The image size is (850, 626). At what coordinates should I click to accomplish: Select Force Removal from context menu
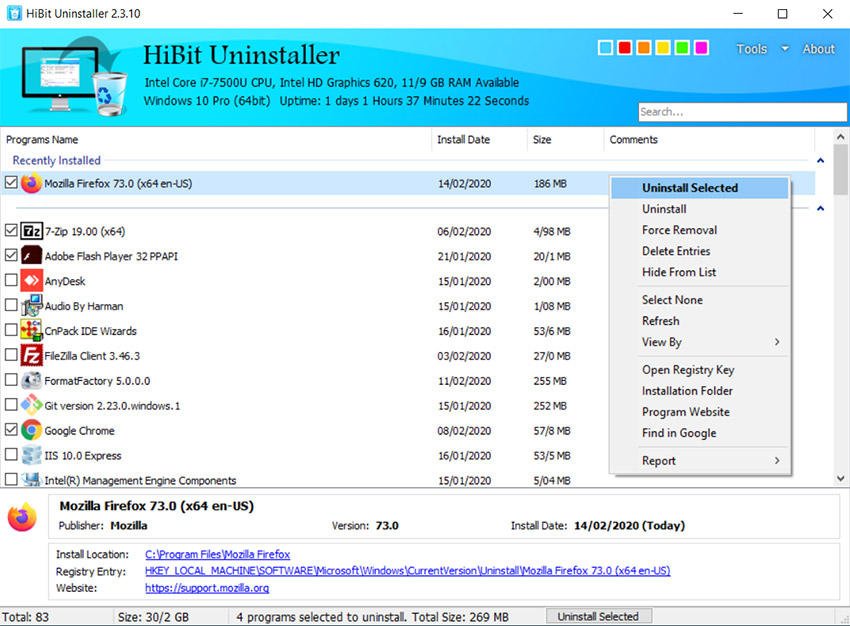(x=682, y=230)
